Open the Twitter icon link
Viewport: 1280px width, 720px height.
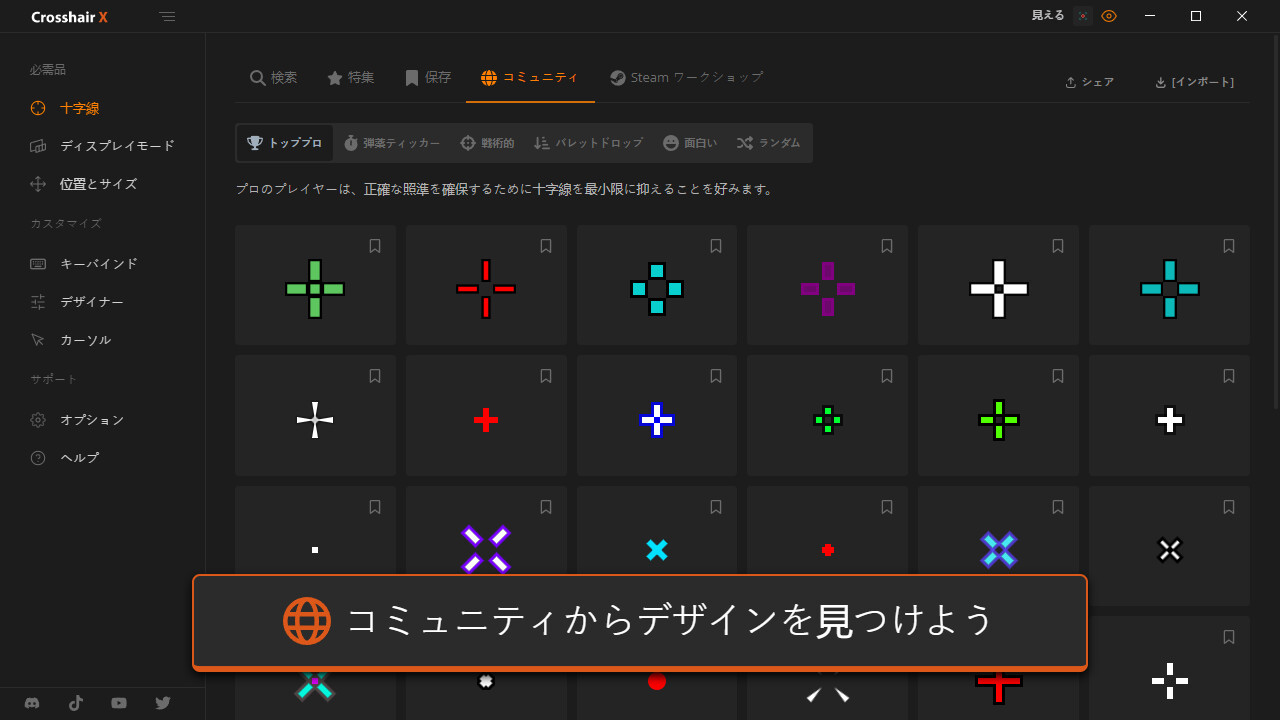(163, 703)
